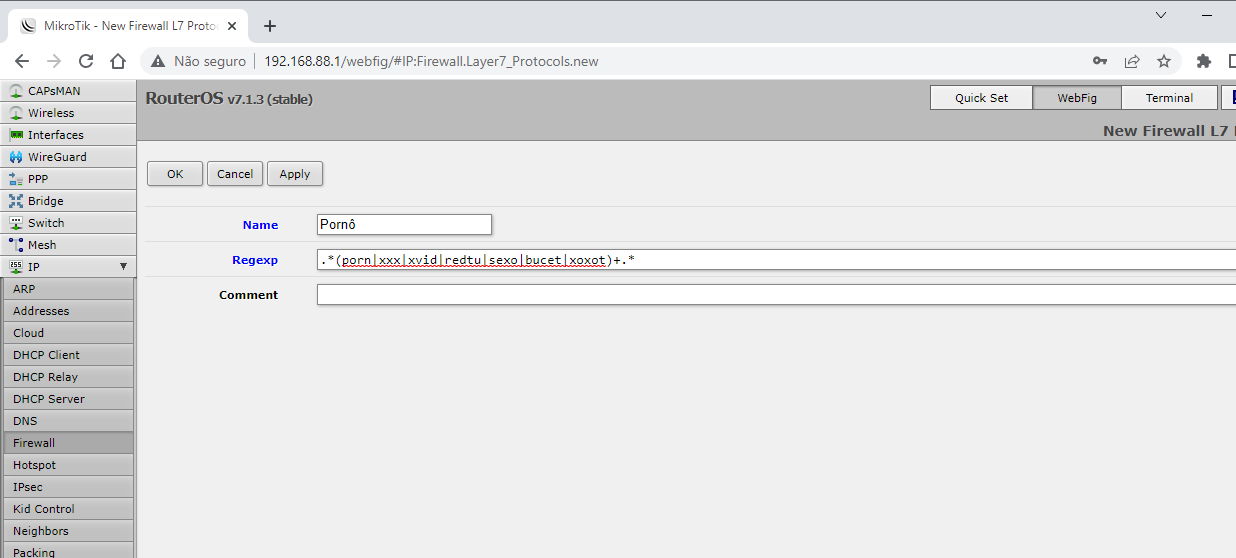Click the Name field label
The image size is (1236, 558).
[260, 225]
